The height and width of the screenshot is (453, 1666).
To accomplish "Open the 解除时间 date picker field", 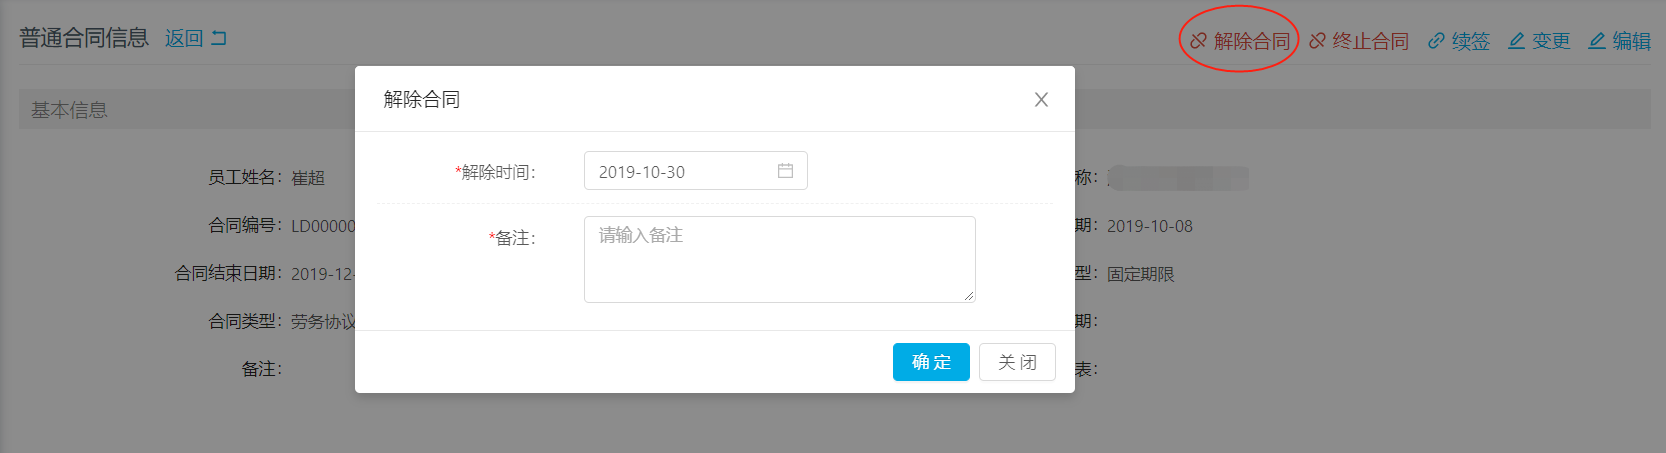I will point(695,171).
